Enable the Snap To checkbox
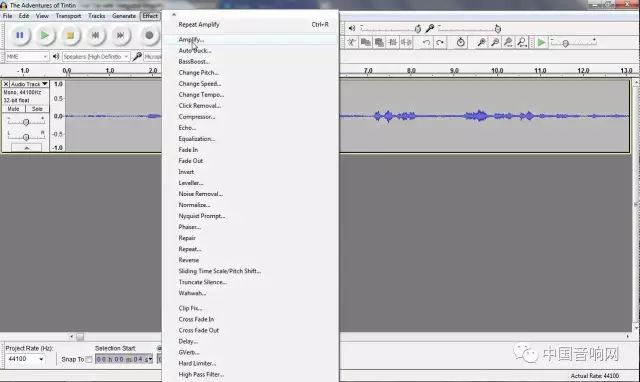This screenshot has height=382, width=640. coord(89,360)
